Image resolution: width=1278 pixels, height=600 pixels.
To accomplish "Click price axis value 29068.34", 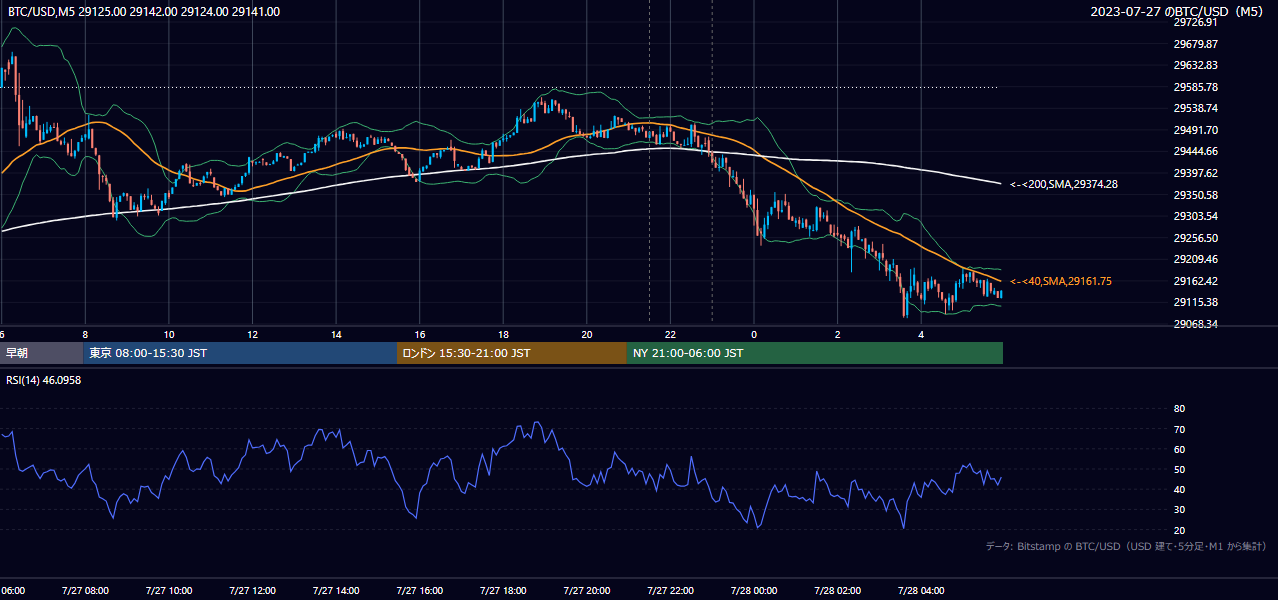I will [x=1195, y=324].
